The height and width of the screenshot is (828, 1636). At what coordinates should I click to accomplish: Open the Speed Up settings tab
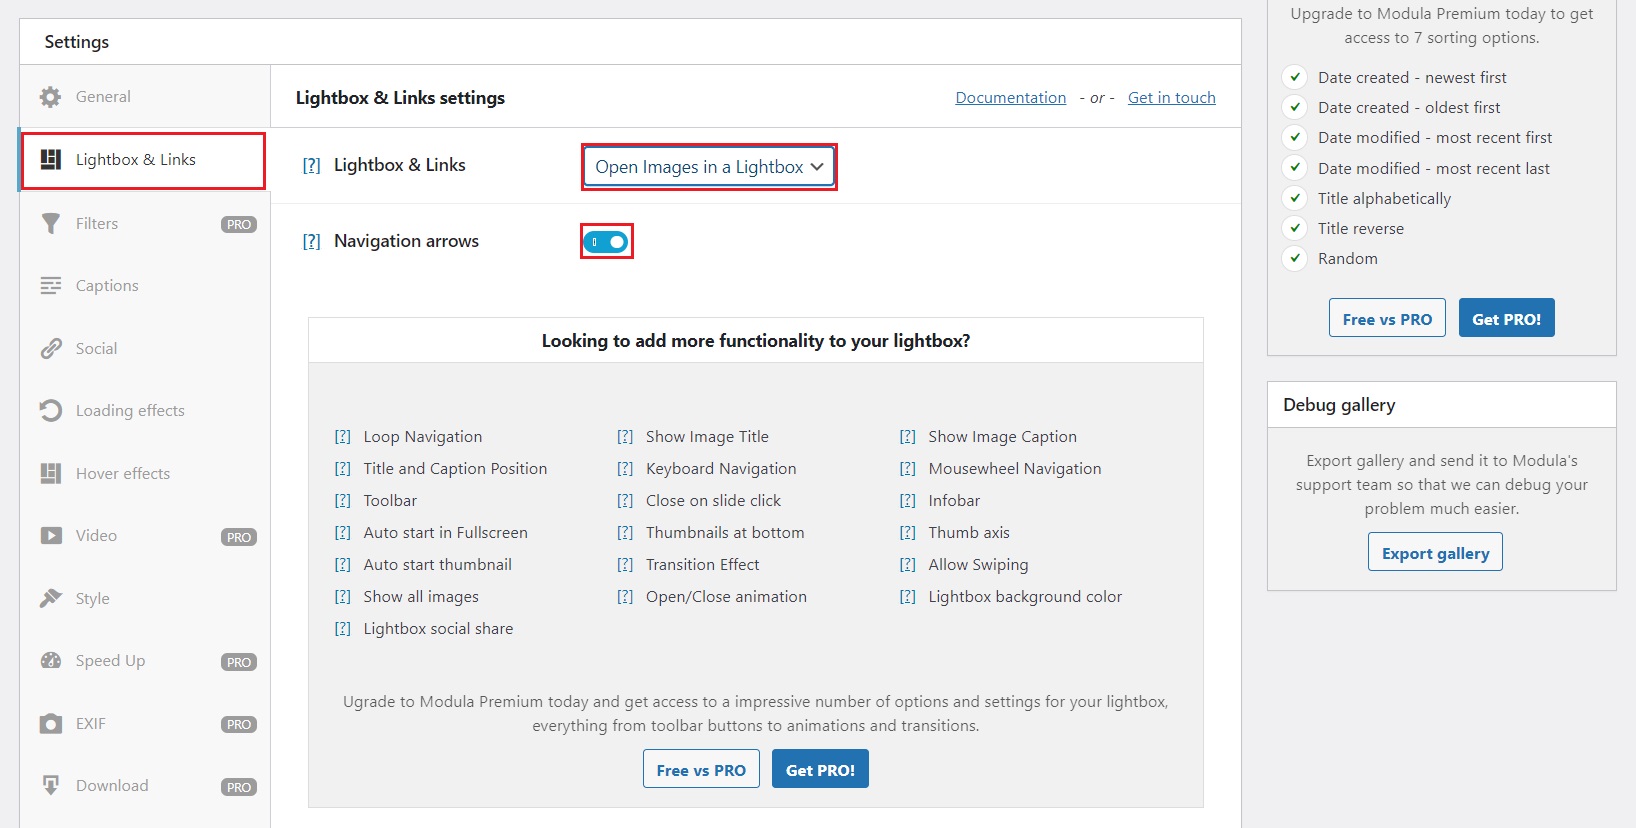click(x=110, y=661)
